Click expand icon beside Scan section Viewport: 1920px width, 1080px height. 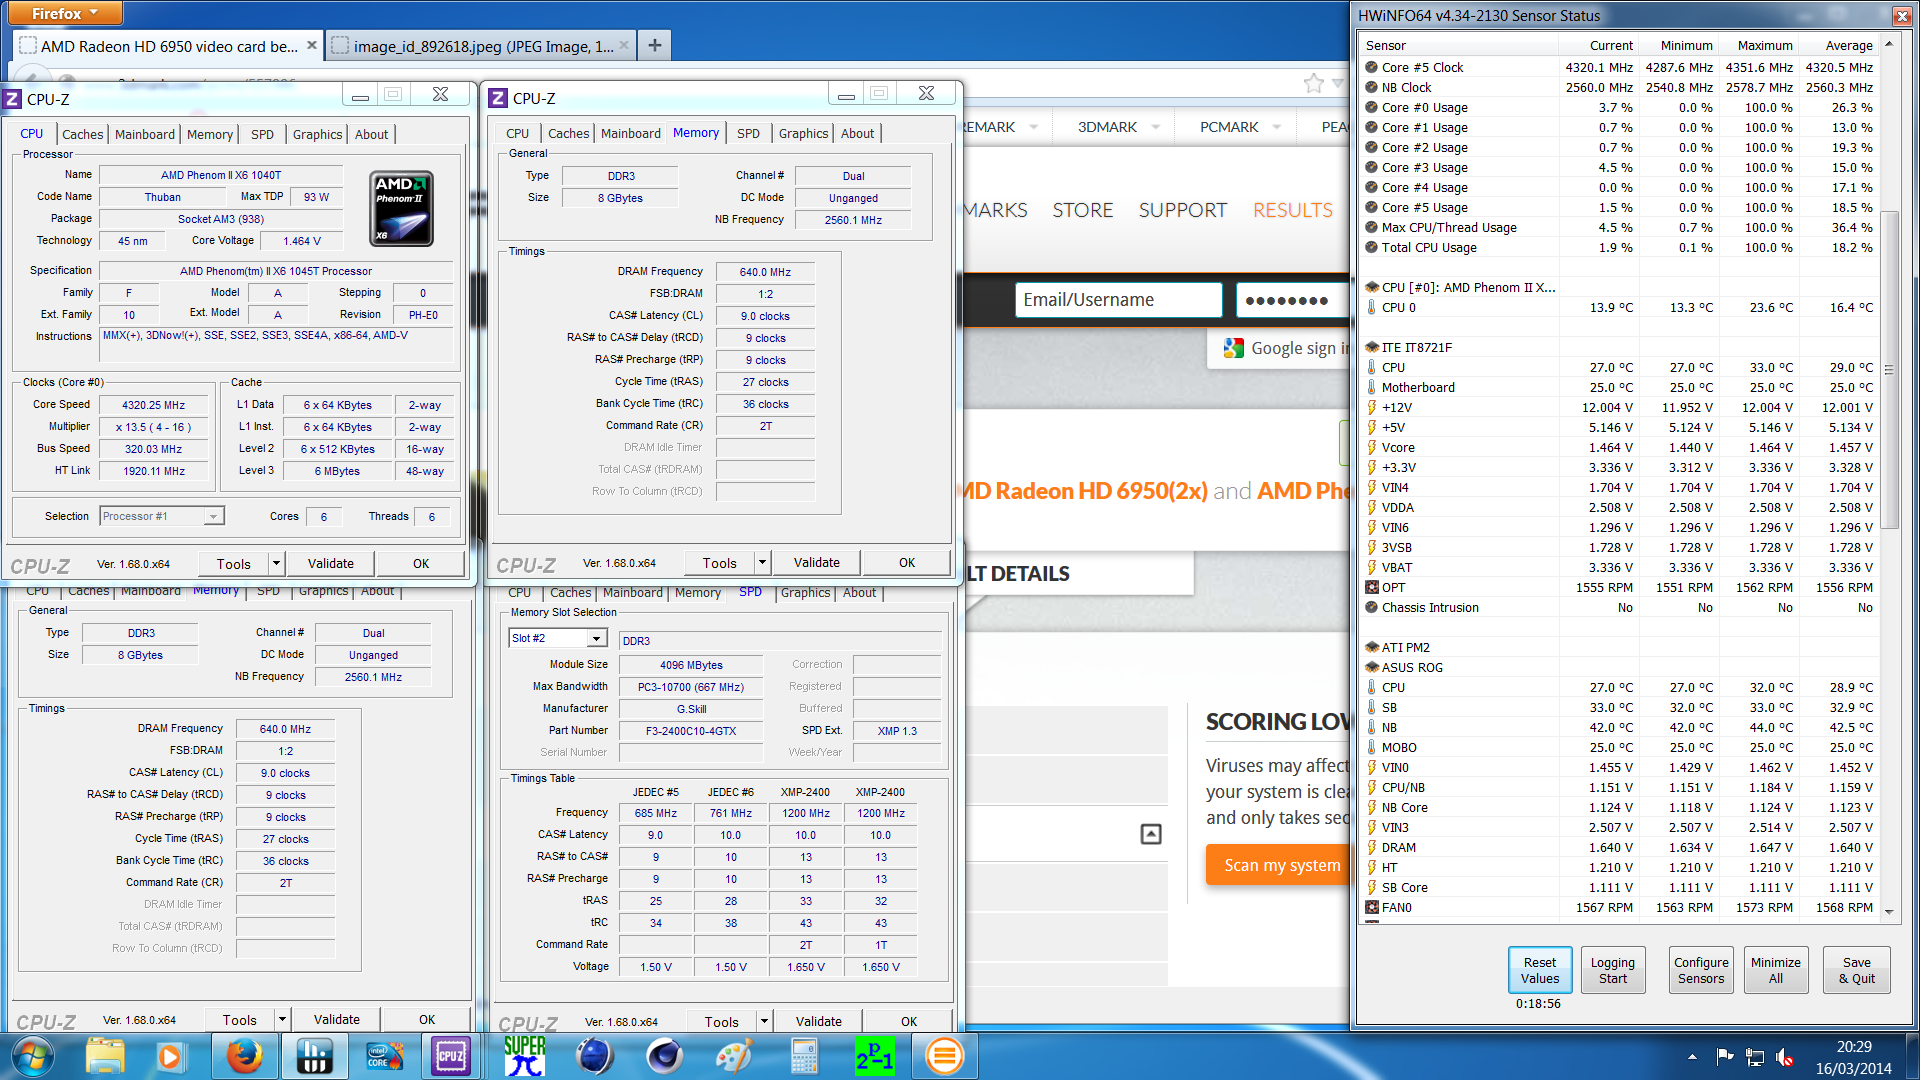click(x=1151, y=834)
